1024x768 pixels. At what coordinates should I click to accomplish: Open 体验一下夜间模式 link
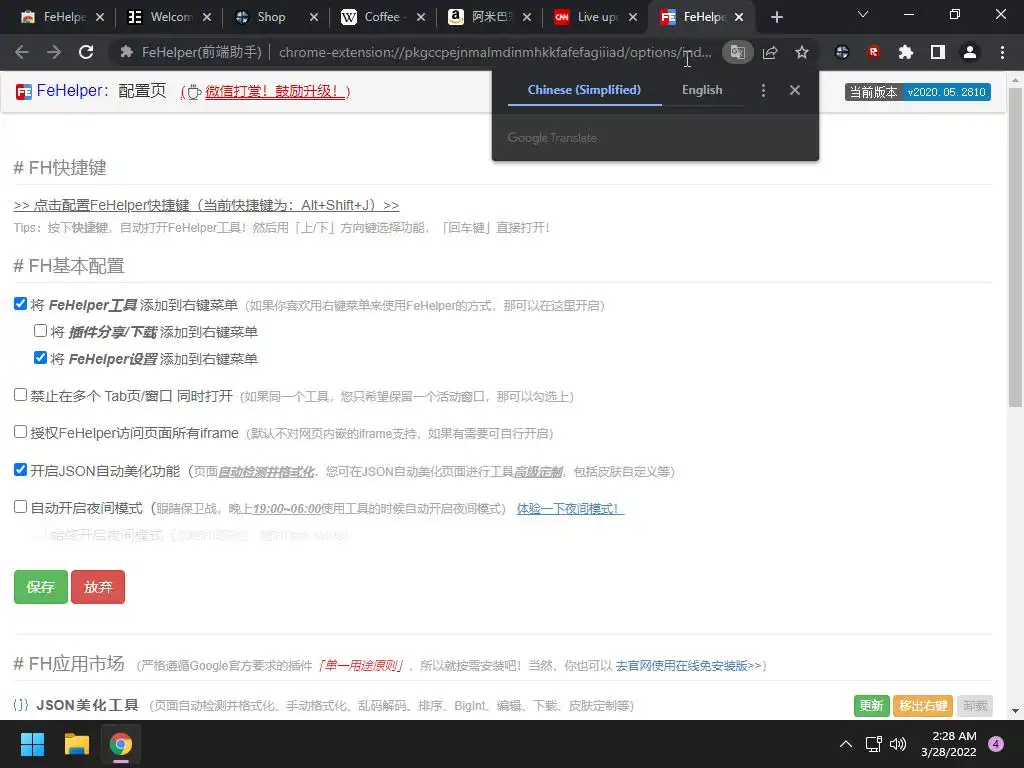coord(570,508)
